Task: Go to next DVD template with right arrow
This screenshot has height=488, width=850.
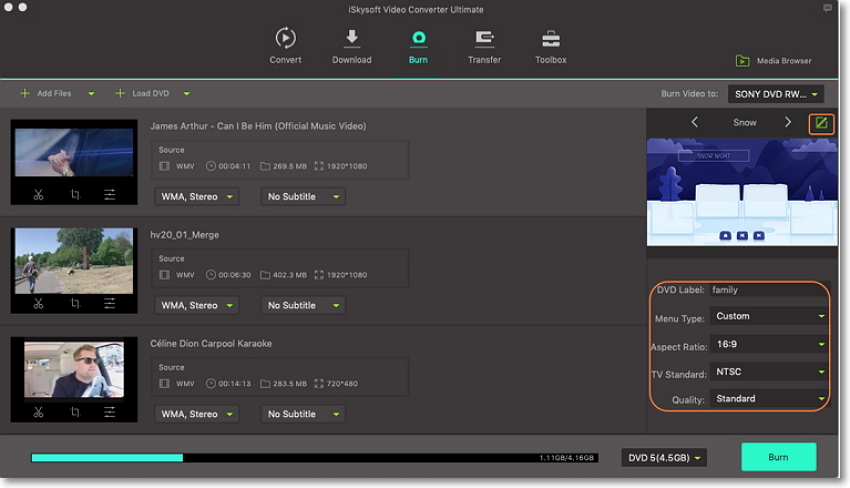Action: [x=788, y=122]
